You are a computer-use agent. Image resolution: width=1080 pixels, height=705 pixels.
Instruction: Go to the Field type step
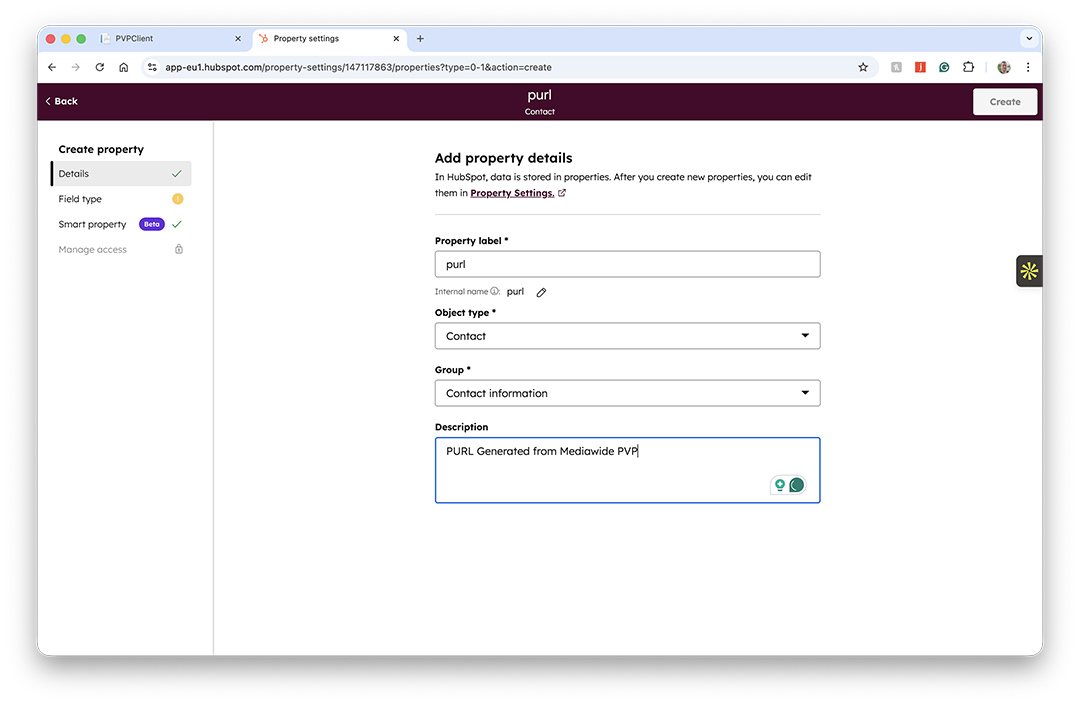coord(80,199)
